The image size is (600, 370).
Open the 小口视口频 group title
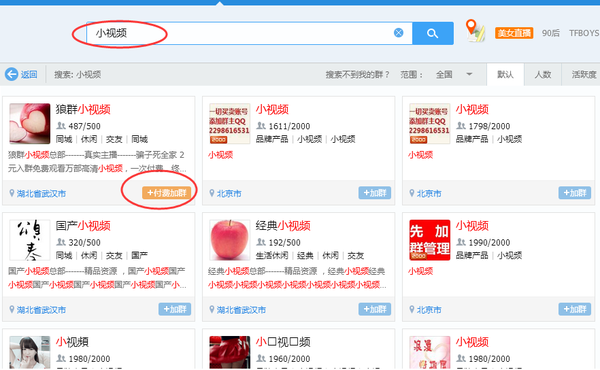point(283,342)
